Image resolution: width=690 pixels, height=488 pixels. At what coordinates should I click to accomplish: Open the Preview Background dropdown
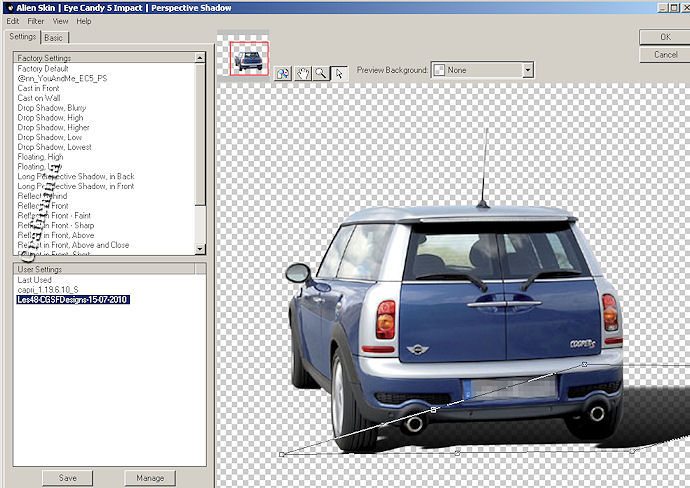pos(528,70)
